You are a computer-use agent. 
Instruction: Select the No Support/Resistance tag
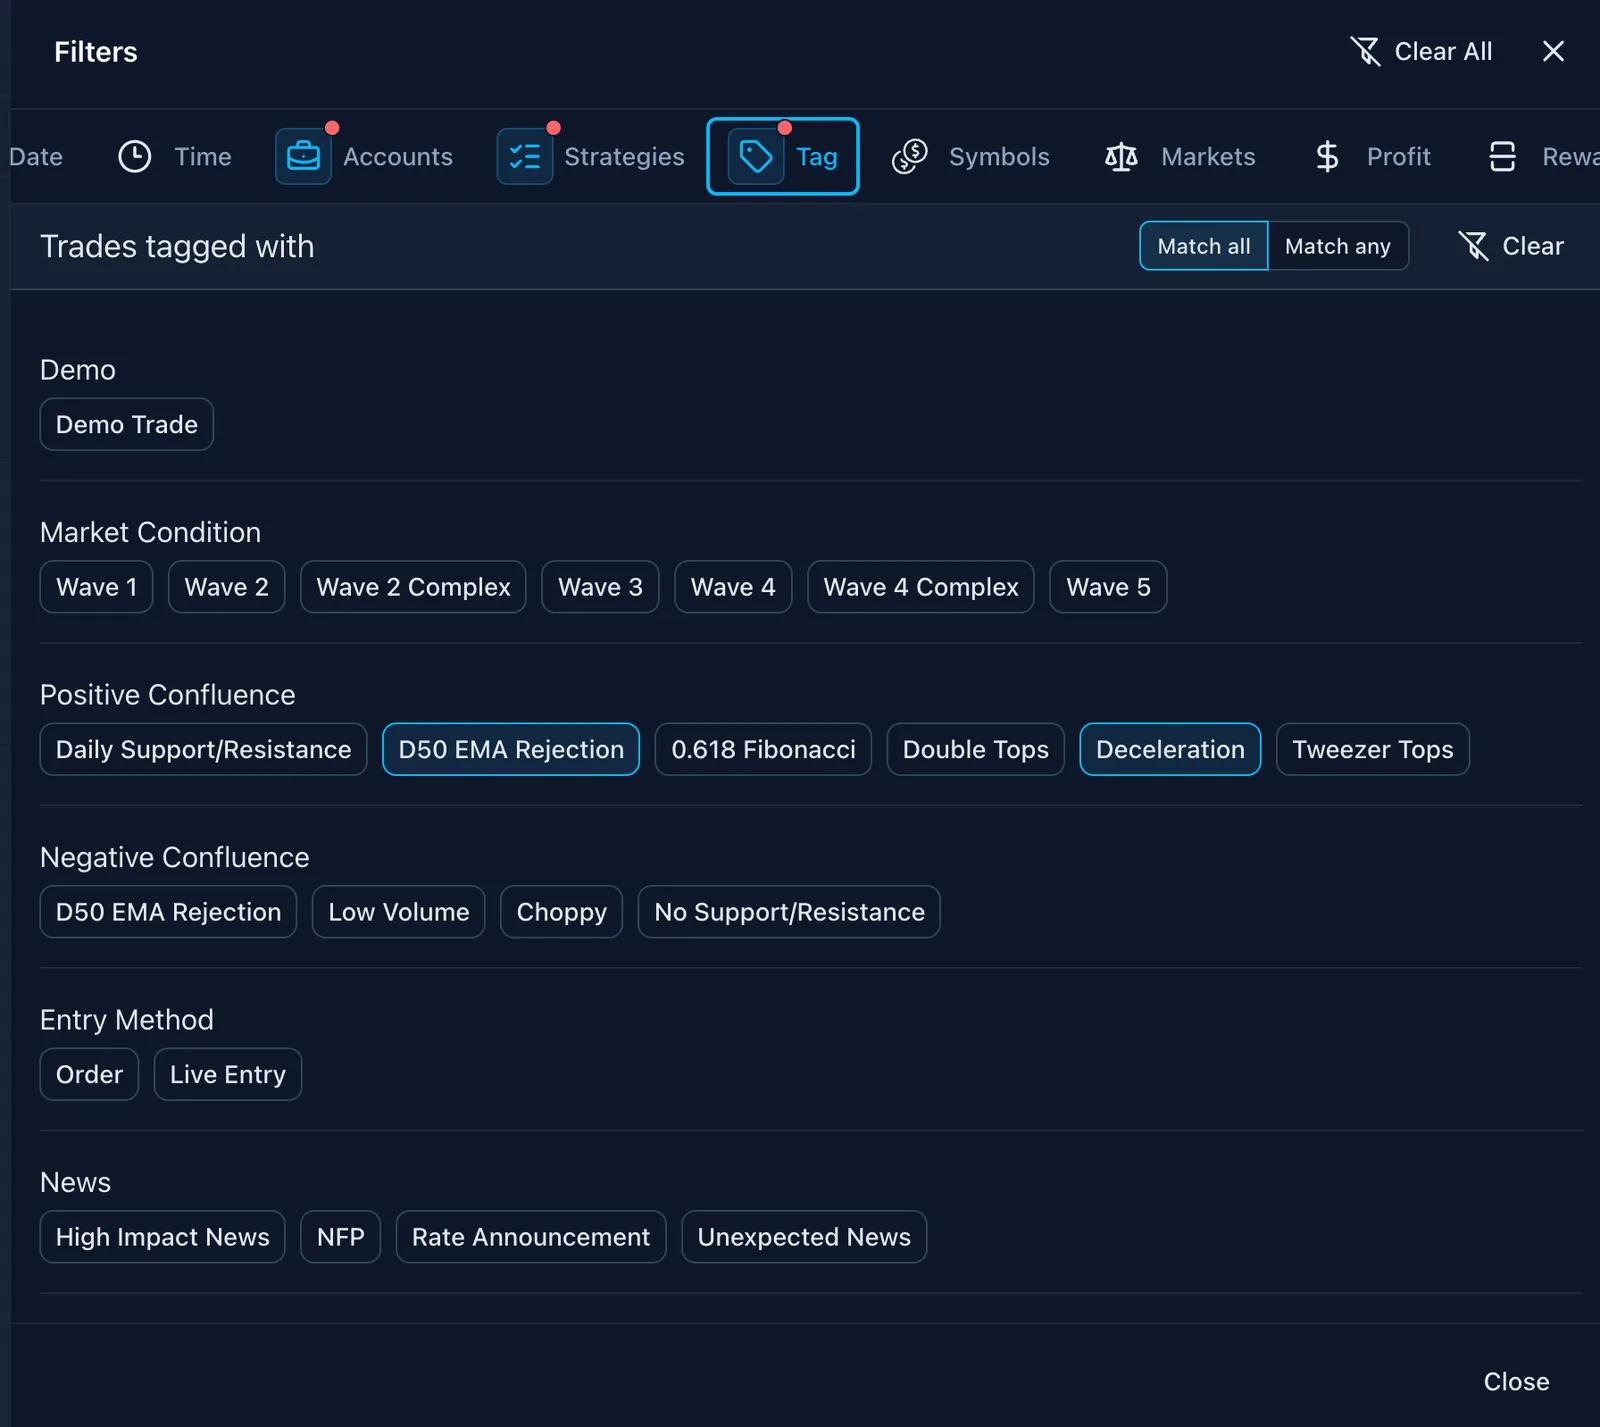coord(789,912)
